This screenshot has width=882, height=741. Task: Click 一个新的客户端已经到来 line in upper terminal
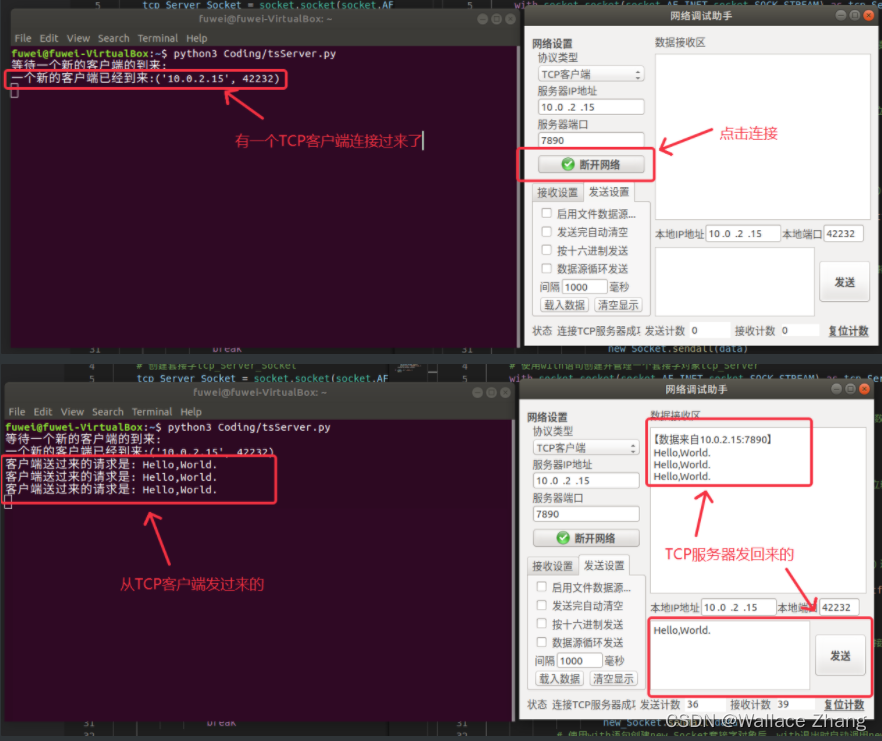click(145, 78)
